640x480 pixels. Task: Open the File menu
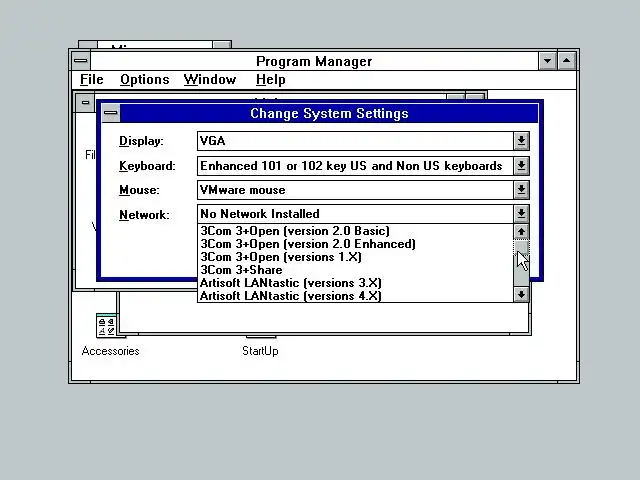coord(91,80)
